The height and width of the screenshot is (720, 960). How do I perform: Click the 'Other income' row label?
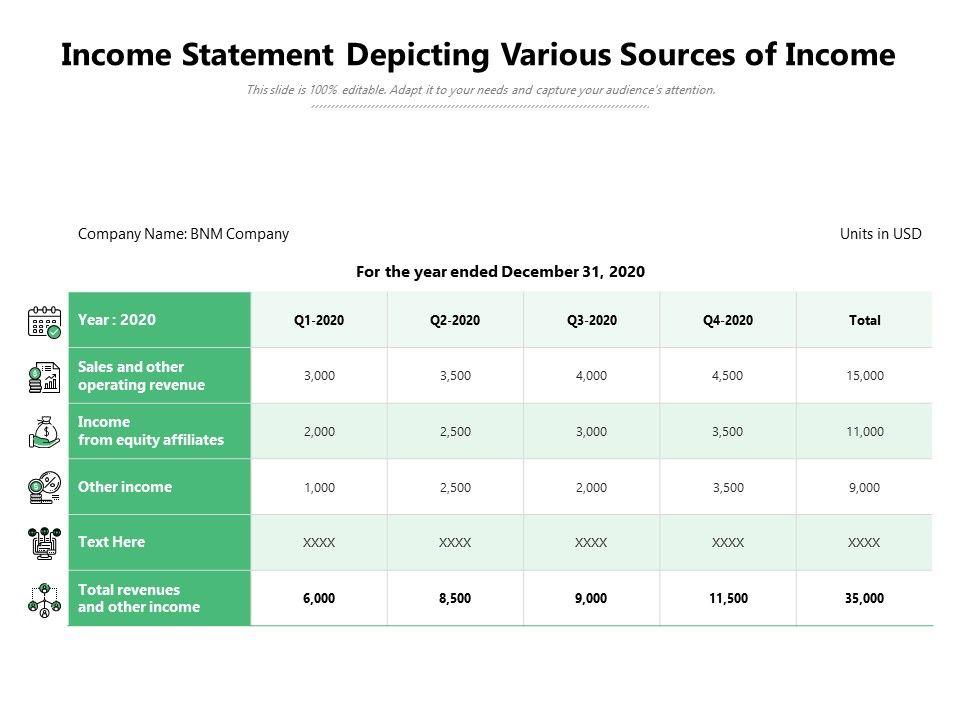pos(125,487)
